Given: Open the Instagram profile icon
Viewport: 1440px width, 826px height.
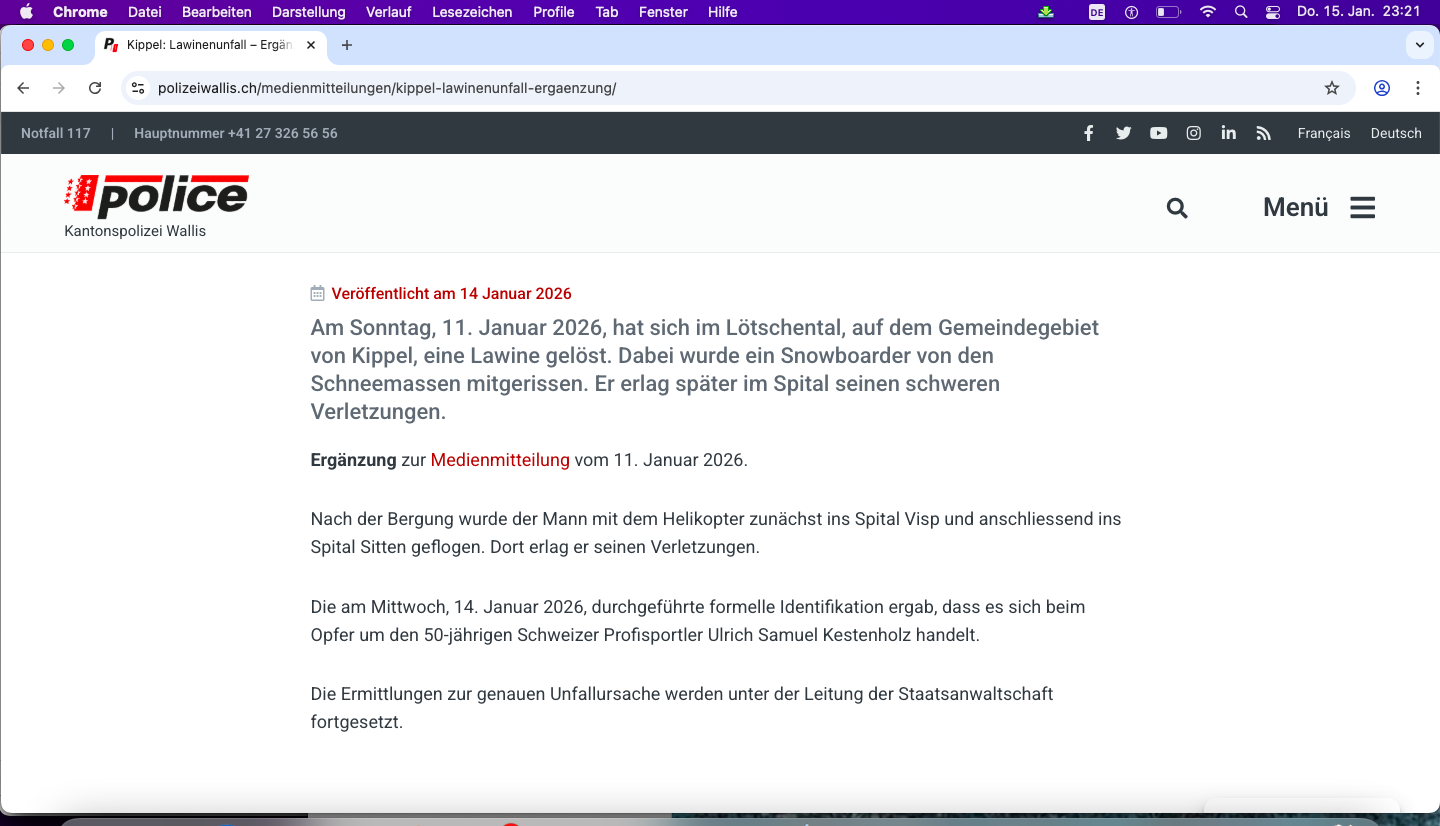Looking at the screenshot, I should coord(1193,133).
